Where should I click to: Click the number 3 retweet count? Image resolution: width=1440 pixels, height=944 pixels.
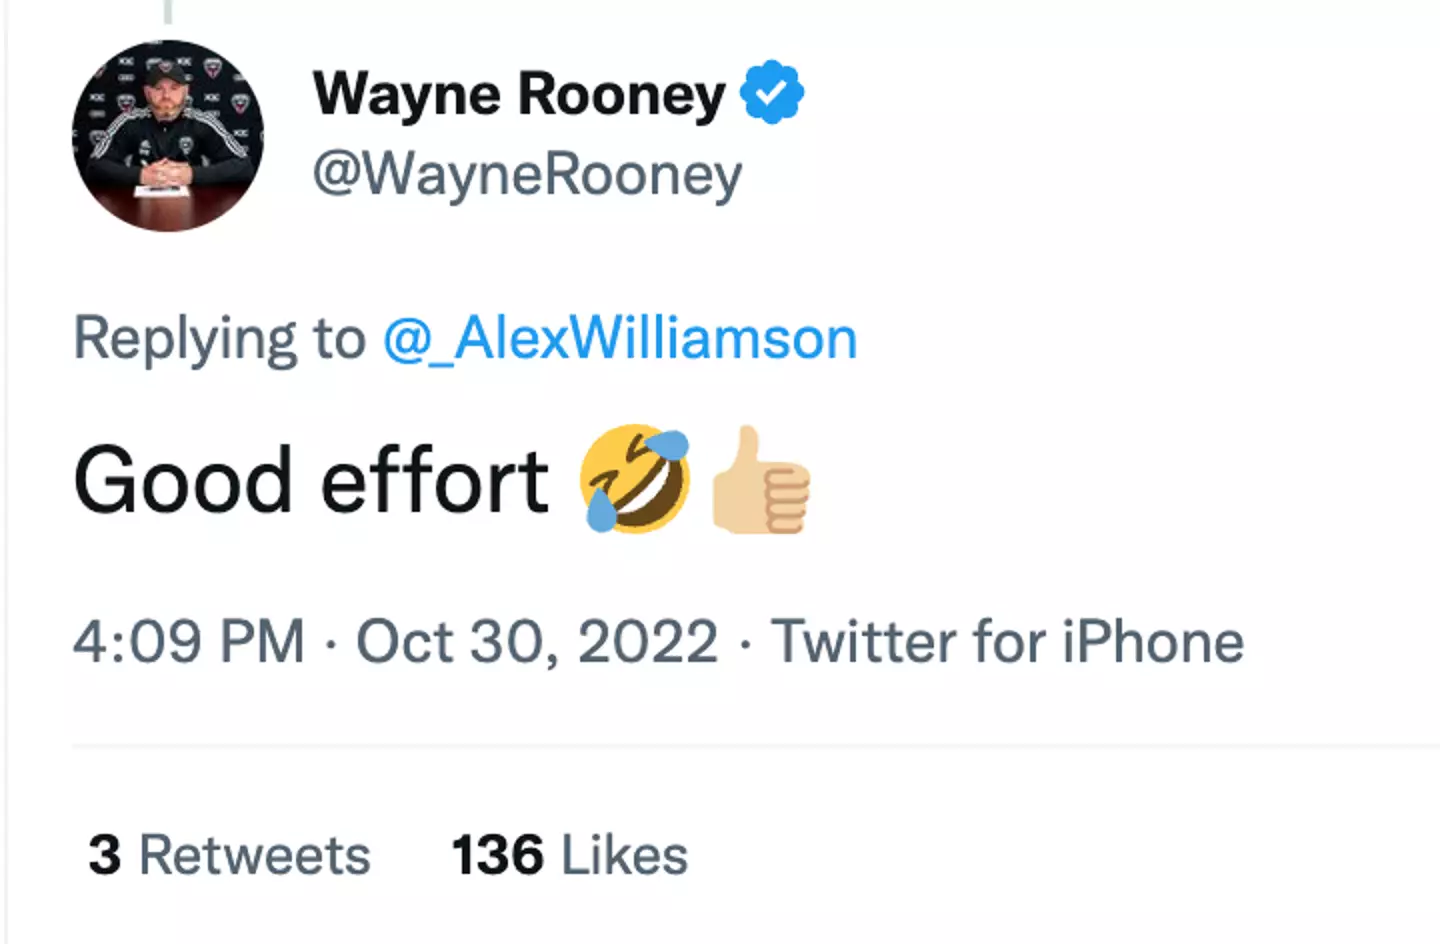tap(105, 856)
